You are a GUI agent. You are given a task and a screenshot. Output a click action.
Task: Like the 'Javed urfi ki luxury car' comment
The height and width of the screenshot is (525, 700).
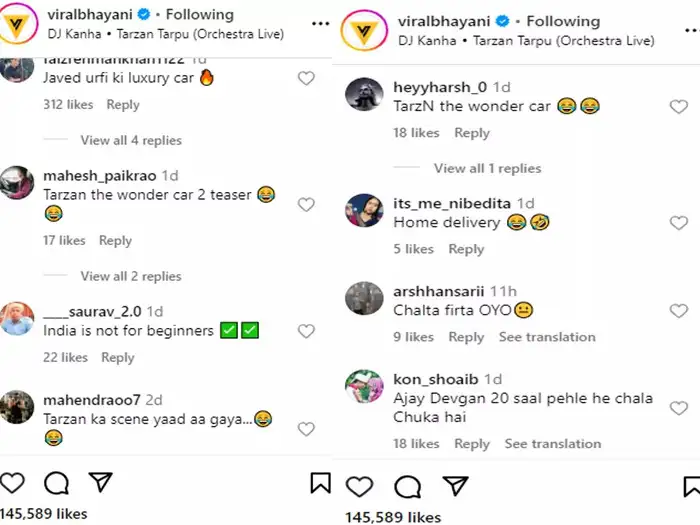point(306,78)
